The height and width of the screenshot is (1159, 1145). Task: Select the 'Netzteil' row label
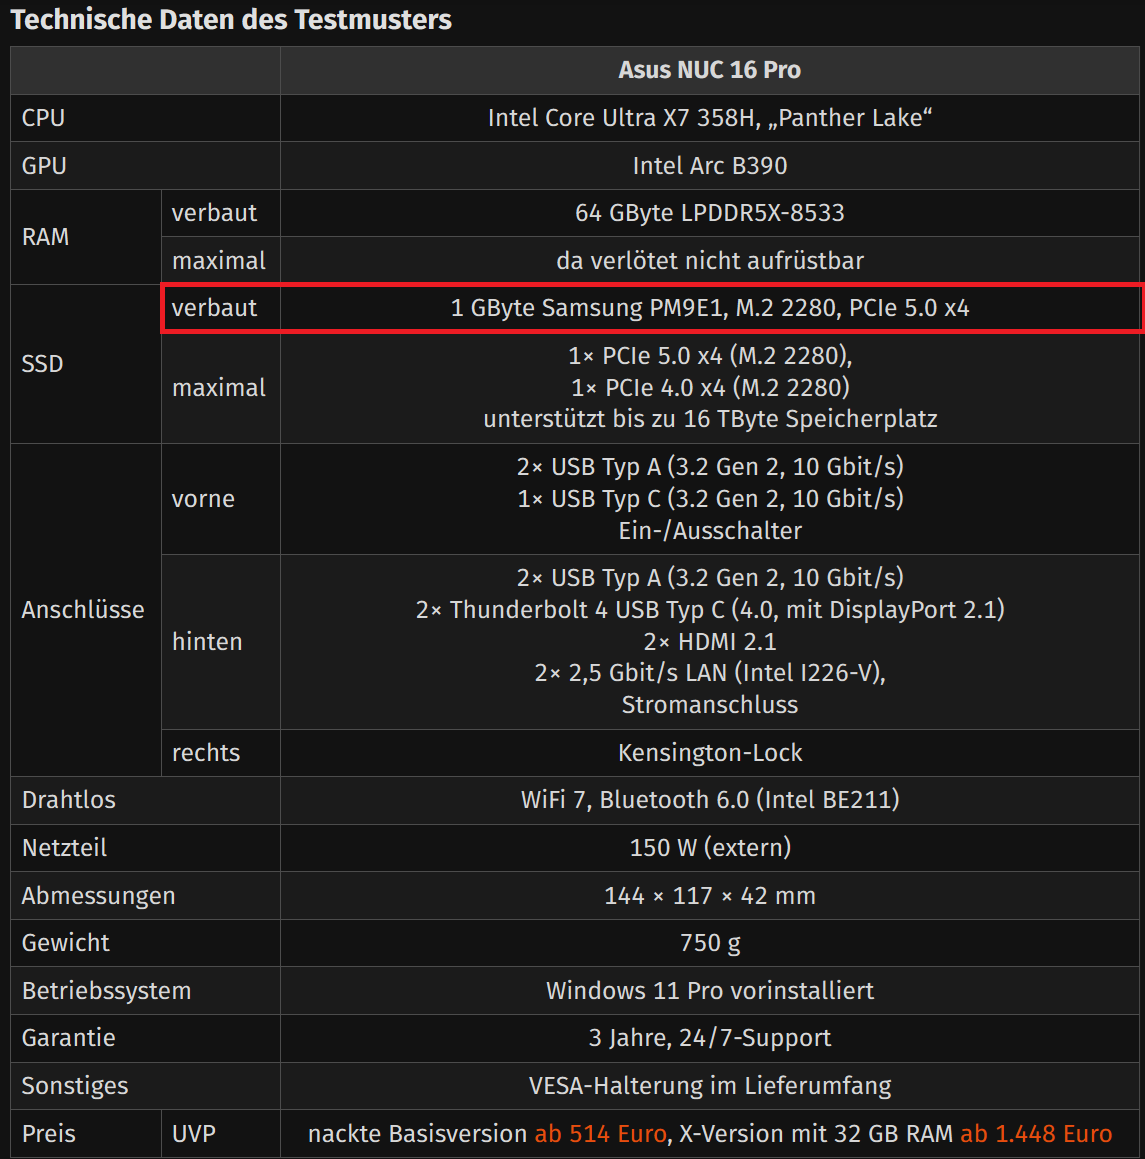pos(64,848)
